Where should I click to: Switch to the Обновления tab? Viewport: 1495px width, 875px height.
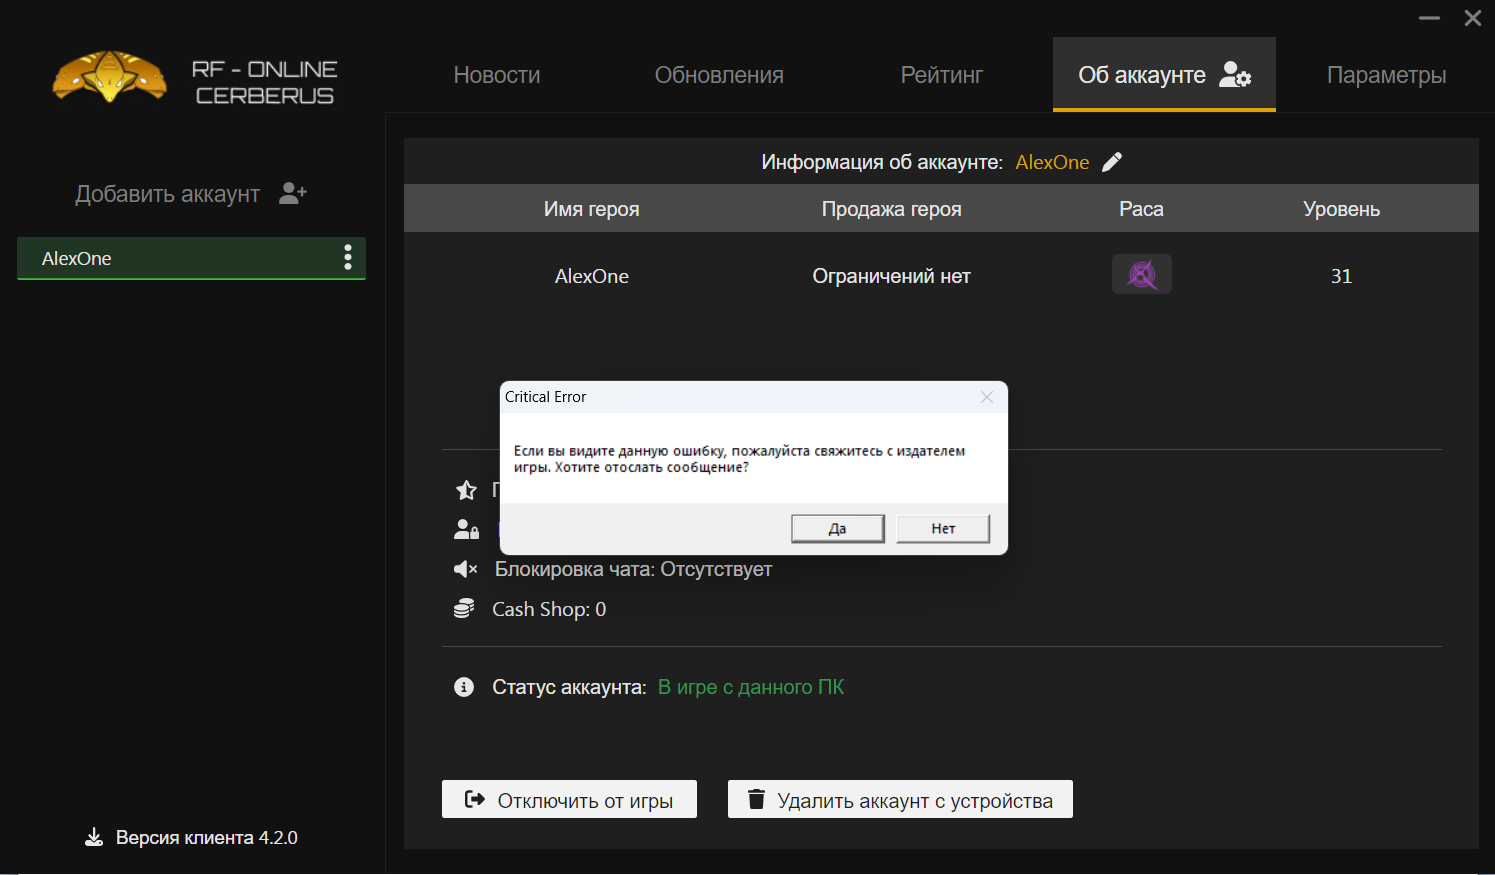(x=719, y=75)
